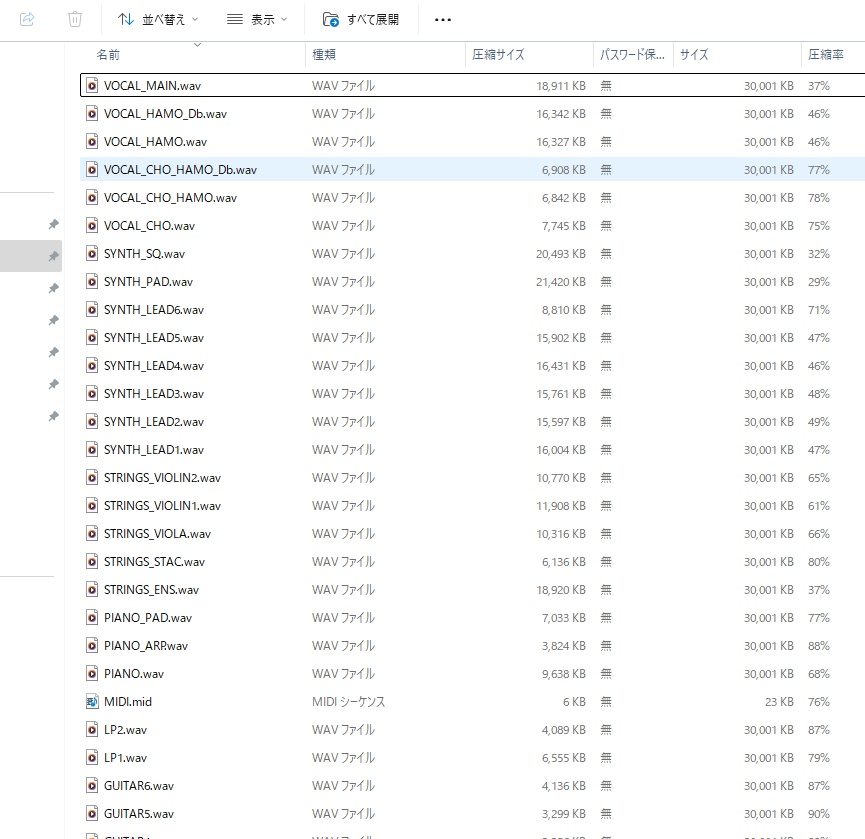Select the file name PIANO_ARP.wav
The image size is (865, 839).
[x=146, y=645]
